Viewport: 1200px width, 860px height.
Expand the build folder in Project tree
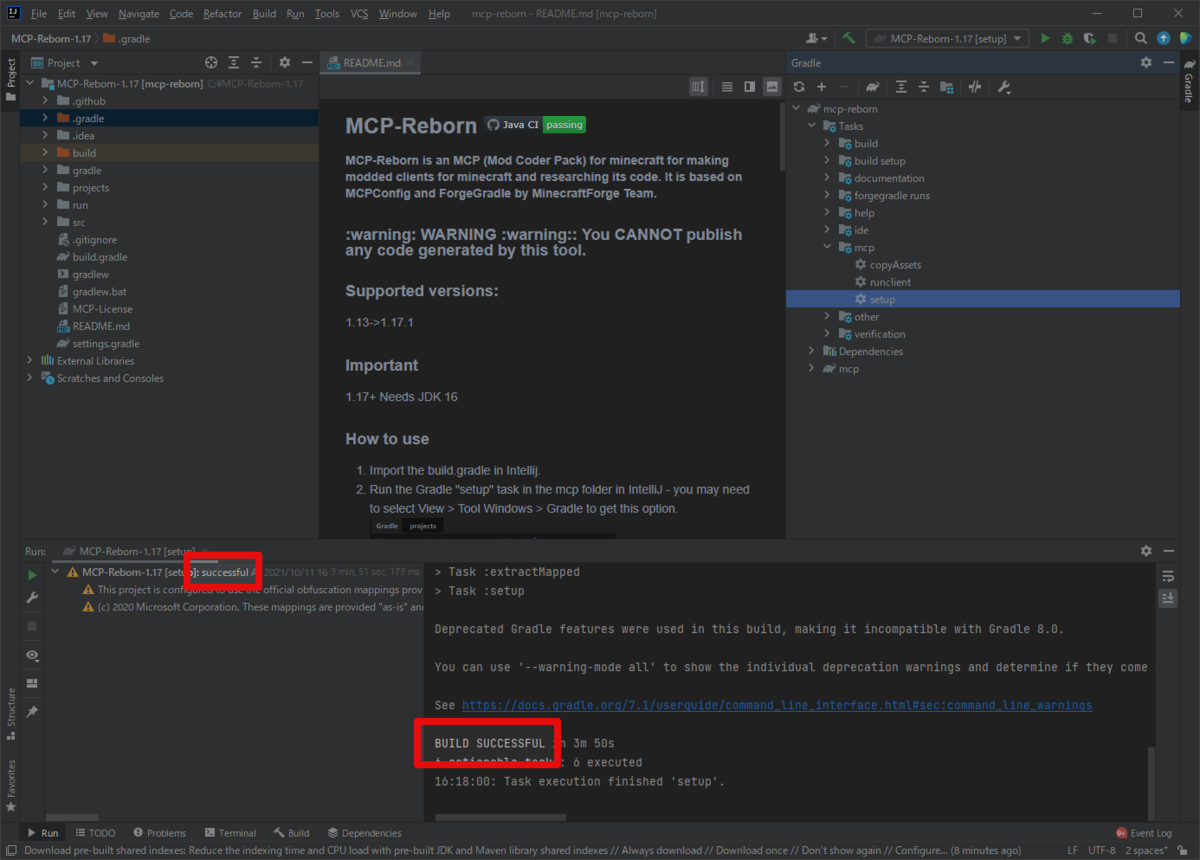[x=46, y=153]
